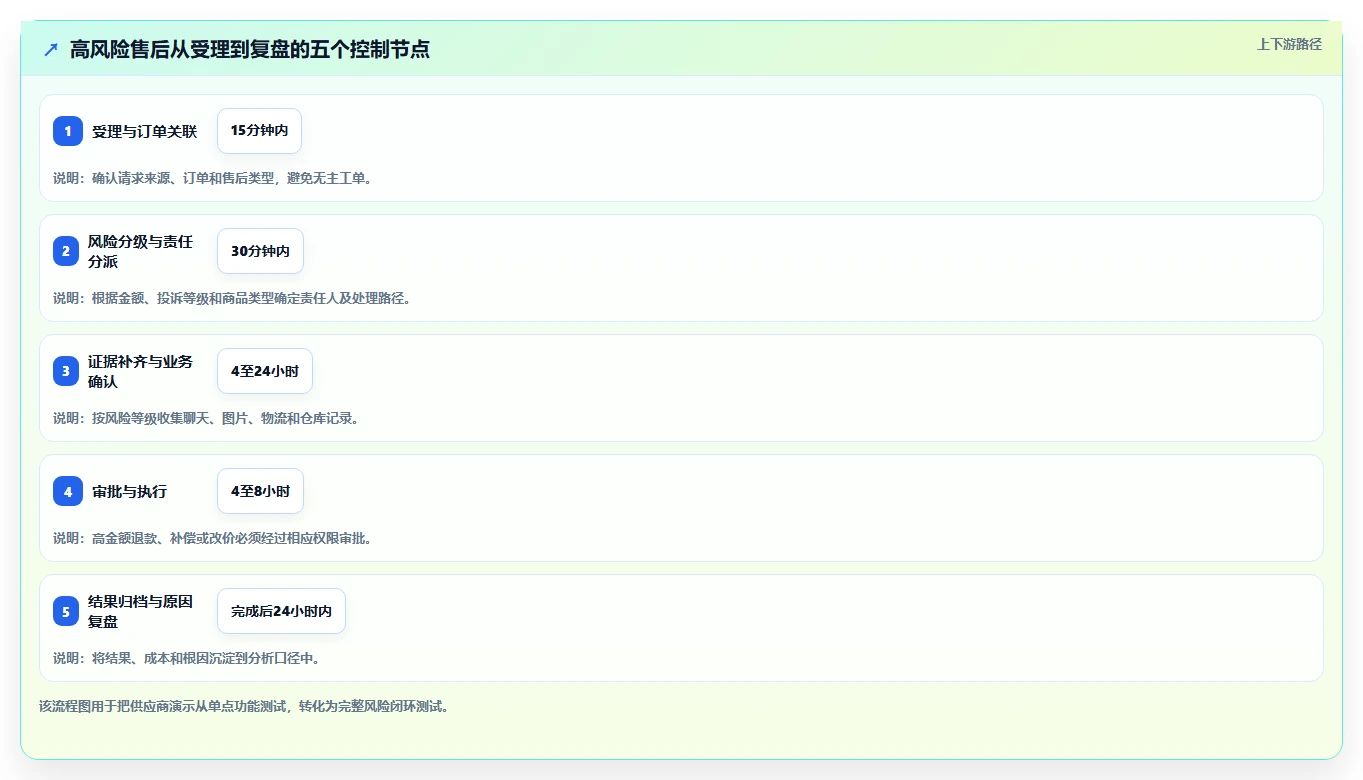The image size is (1363, 780).
Task: Click the 4至8小时 time pill
Action: pos(260,491)
